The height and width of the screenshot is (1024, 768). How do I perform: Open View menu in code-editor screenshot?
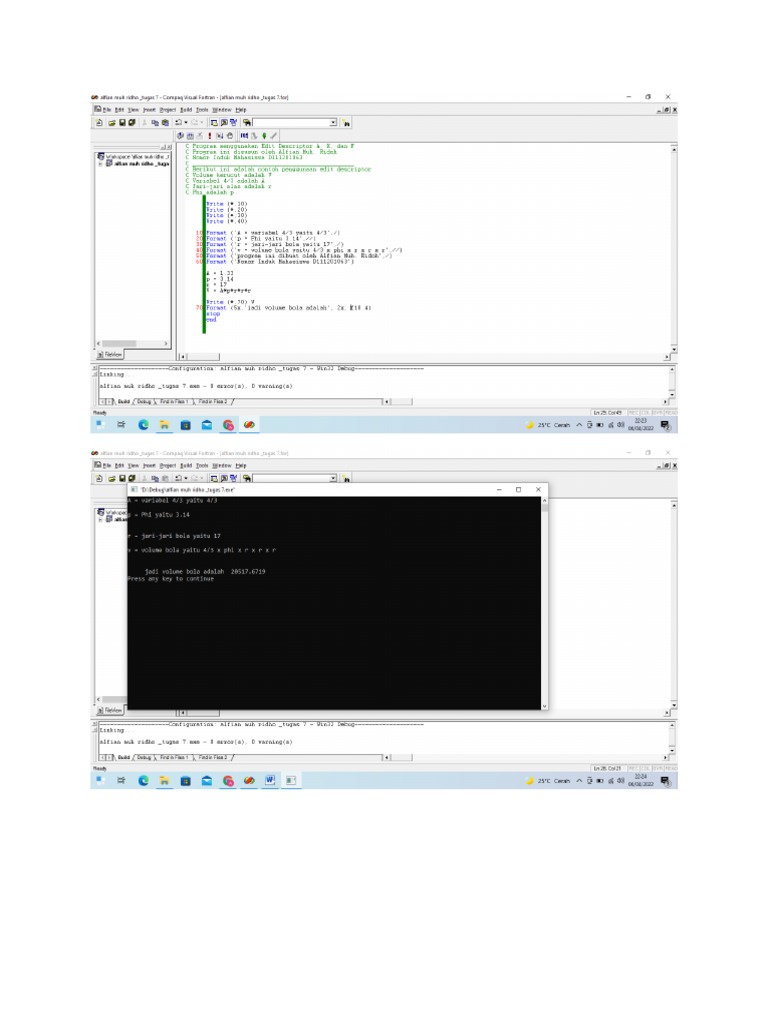click(133, 110)
